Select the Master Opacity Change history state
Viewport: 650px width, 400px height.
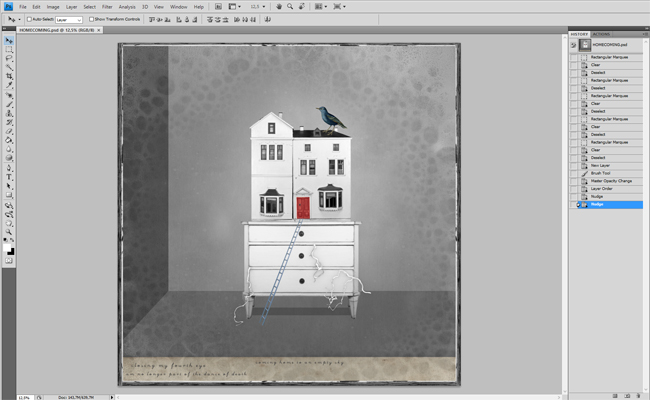612,181
